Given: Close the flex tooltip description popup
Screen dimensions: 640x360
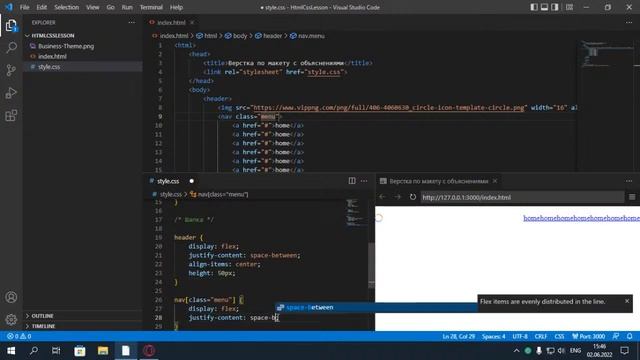Looking at the screenshot, I should pyautogui.click(x=627, y=301).
